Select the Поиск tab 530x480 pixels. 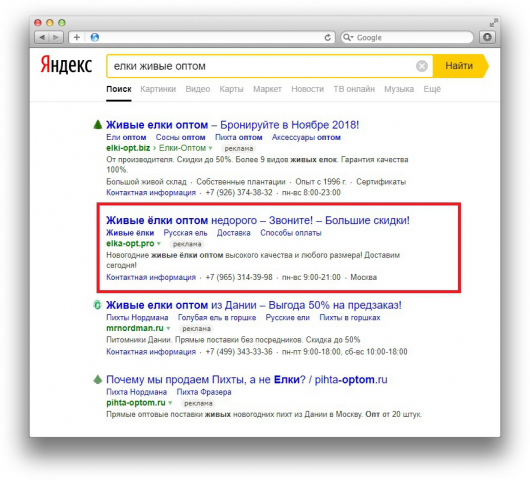coord(119,89)
